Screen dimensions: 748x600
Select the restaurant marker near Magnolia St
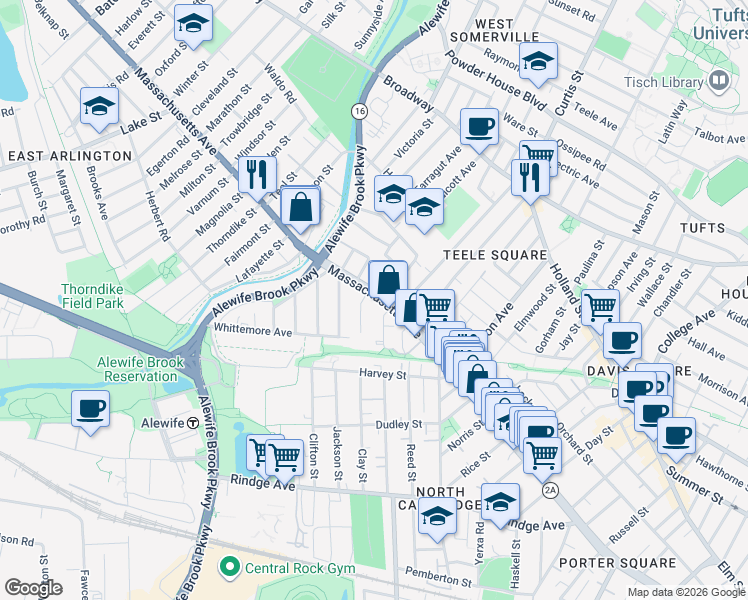point(257,177)
